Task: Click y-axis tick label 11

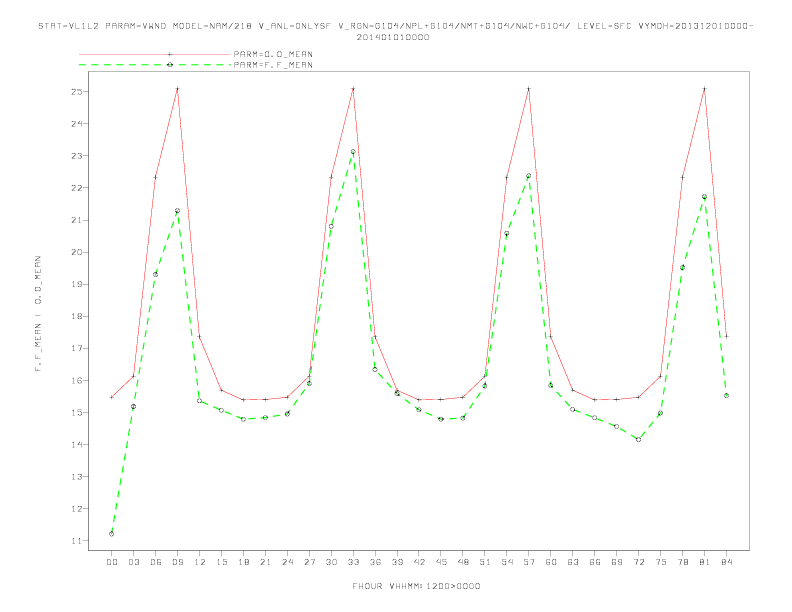Action: (x=76, y=541)
